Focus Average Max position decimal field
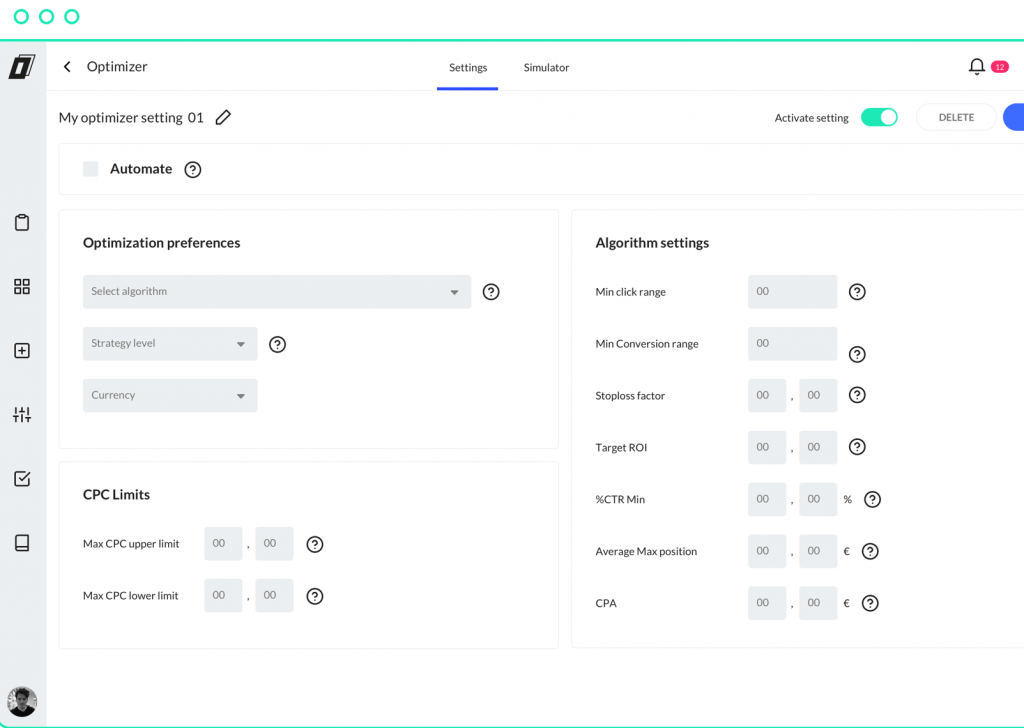Viewport: 1024px width, 728px height. [818, 551]
